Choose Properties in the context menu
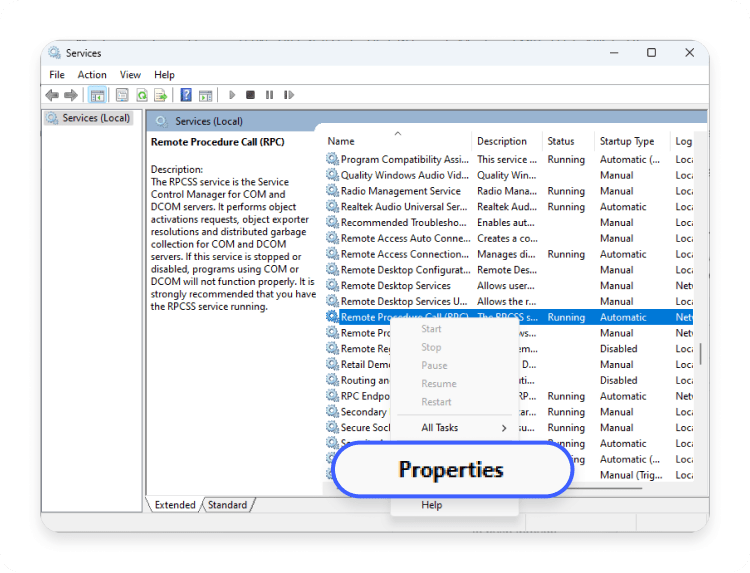The image size is (750, 573). (451, 470)
